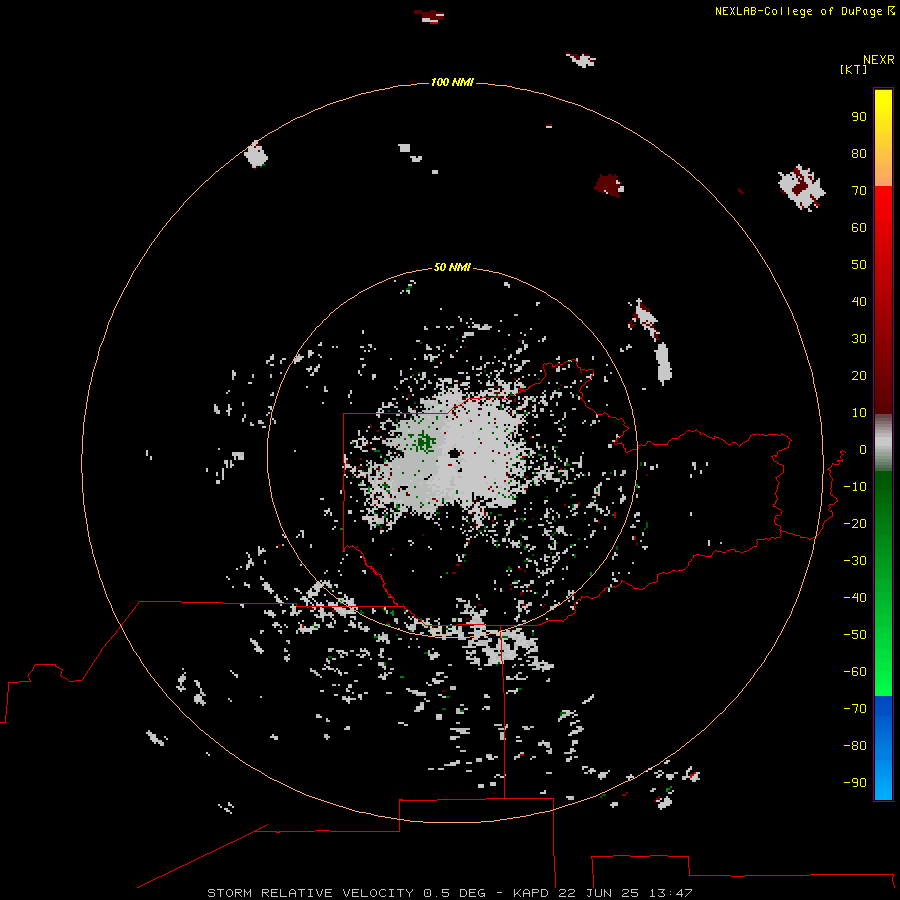Pick the yellow top segment of velocity scale

tap(883, 138)
